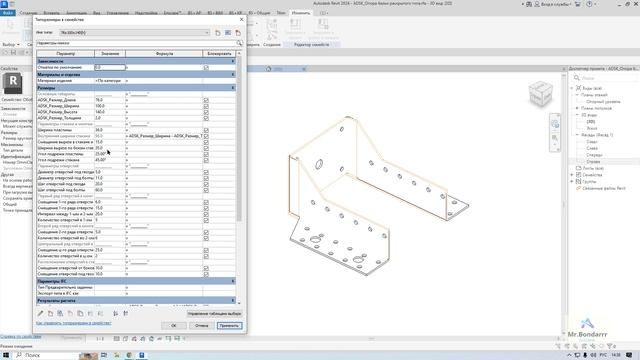Screen dimensions: 640x360
Task: Click the Значение column header
Action: tap(110, 53)
